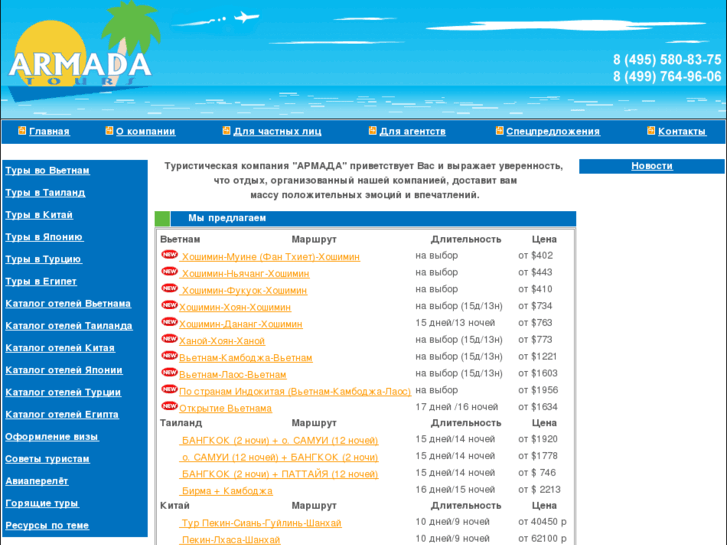Go to Для агентств section
The width and height of the screenshot is (727, 545).
click(x=413, y=132)
